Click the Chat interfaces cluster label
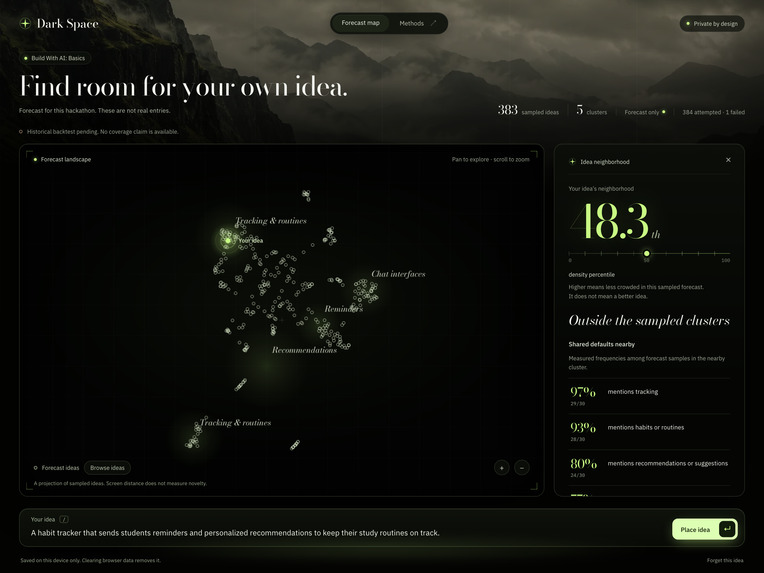This screenshot has width=764, height=573. pyautogui.click(x=398, y=274)
